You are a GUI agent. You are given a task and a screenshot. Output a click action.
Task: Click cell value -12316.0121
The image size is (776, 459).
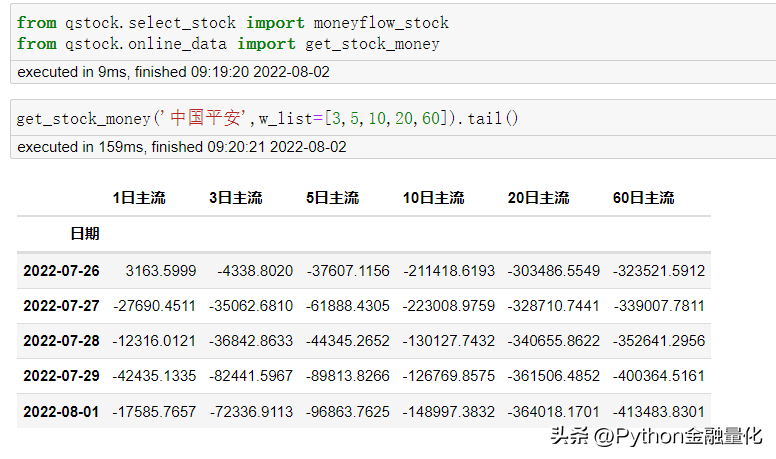154,341
